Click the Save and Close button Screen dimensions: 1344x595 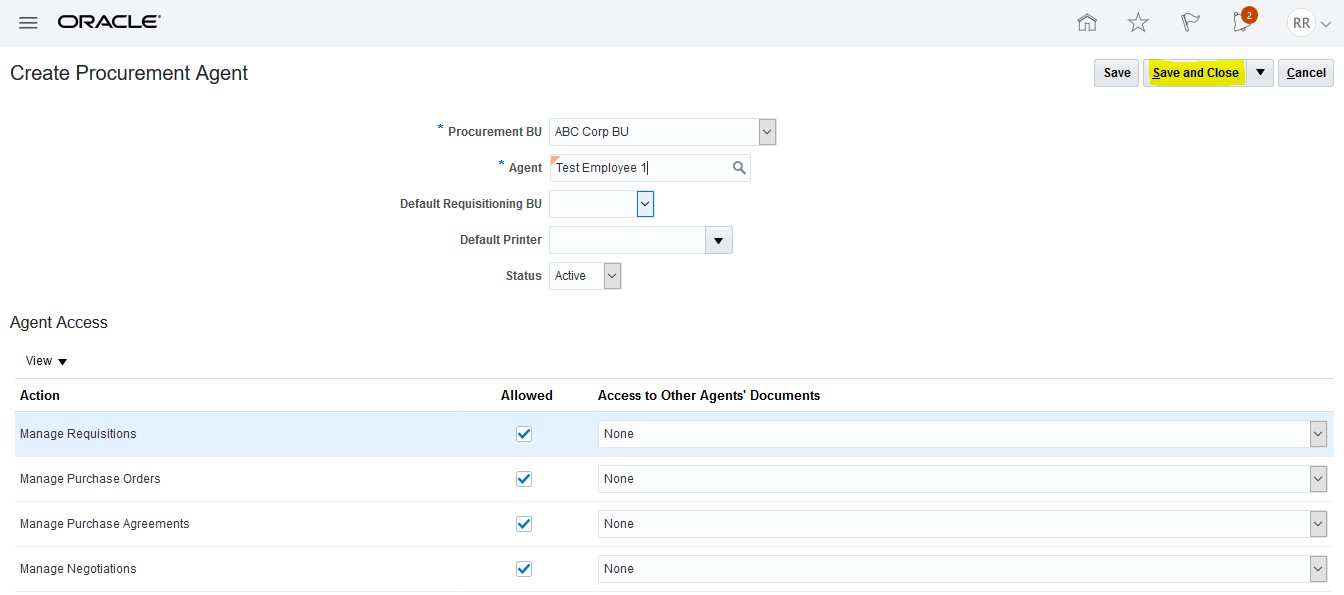pos(1197,72)
